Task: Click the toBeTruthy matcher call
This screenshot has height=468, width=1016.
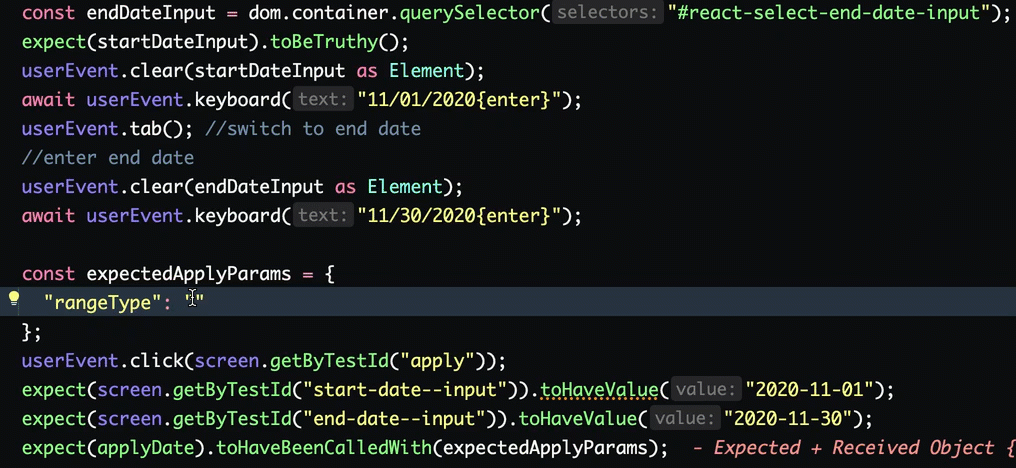Action: pyautogui.click(x=323, y=42)
